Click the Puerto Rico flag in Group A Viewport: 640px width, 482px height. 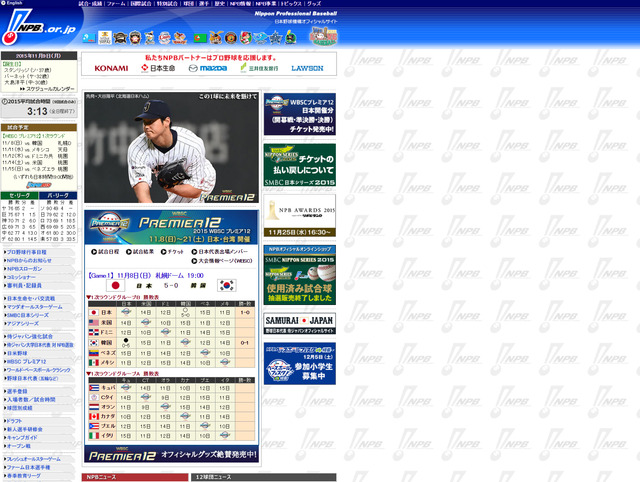point(94,426)
